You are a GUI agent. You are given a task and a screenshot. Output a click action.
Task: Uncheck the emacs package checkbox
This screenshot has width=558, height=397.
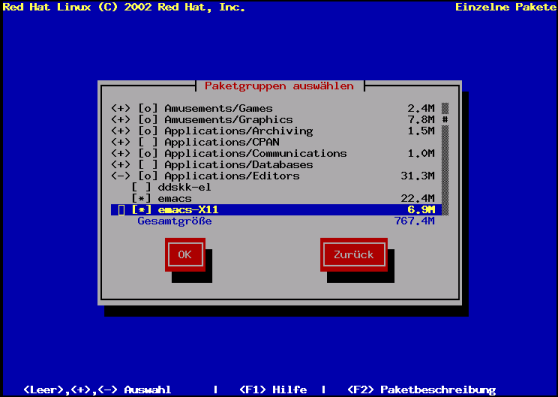[141, 198]
